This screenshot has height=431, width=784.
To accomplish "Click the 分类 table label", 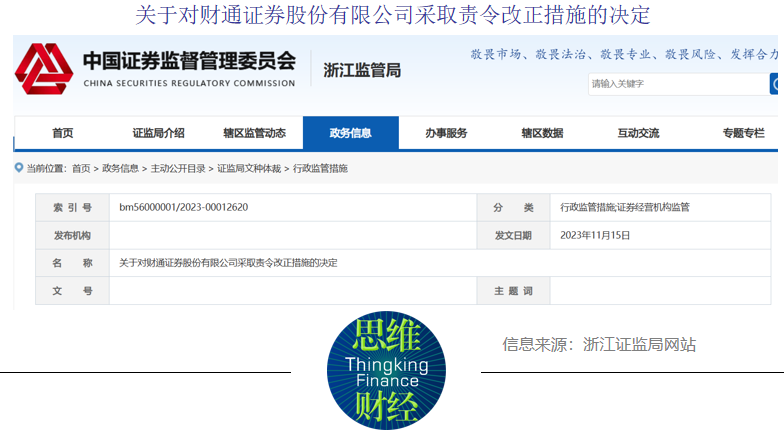I will [x=514, y=208].
